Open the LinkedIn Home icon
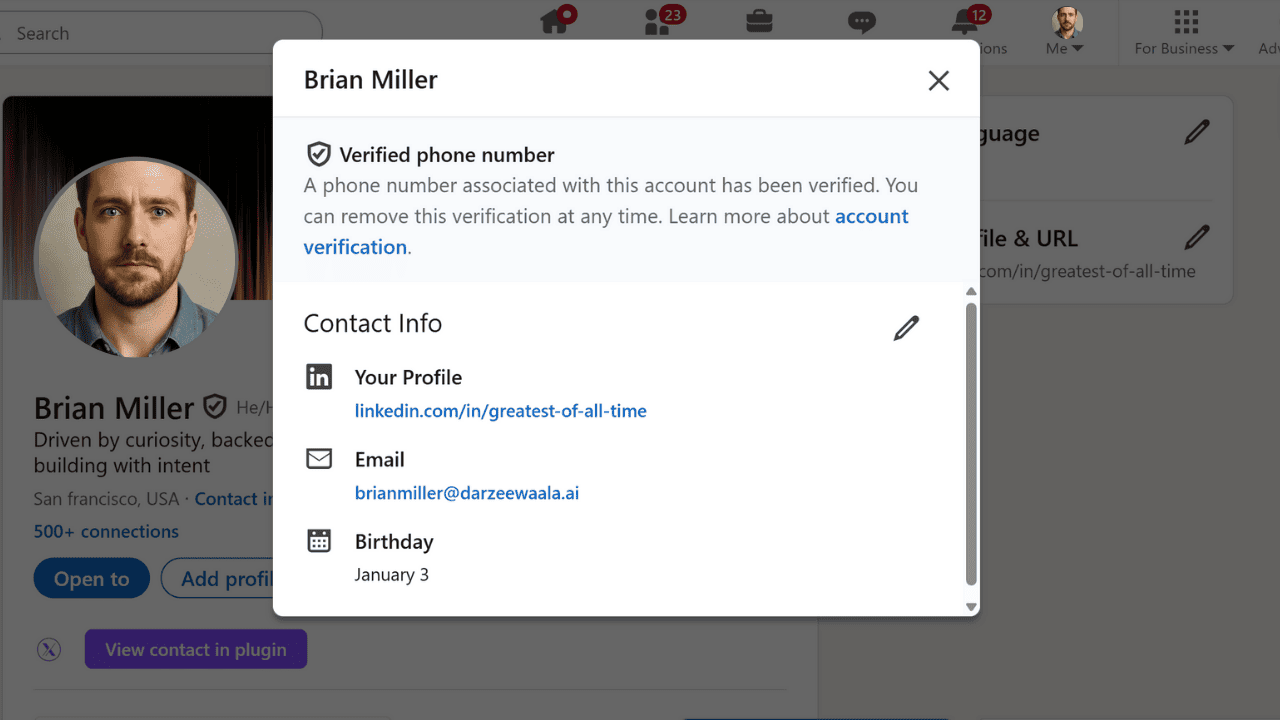This screenshot has height=720, width=1280. coord(556,21)
